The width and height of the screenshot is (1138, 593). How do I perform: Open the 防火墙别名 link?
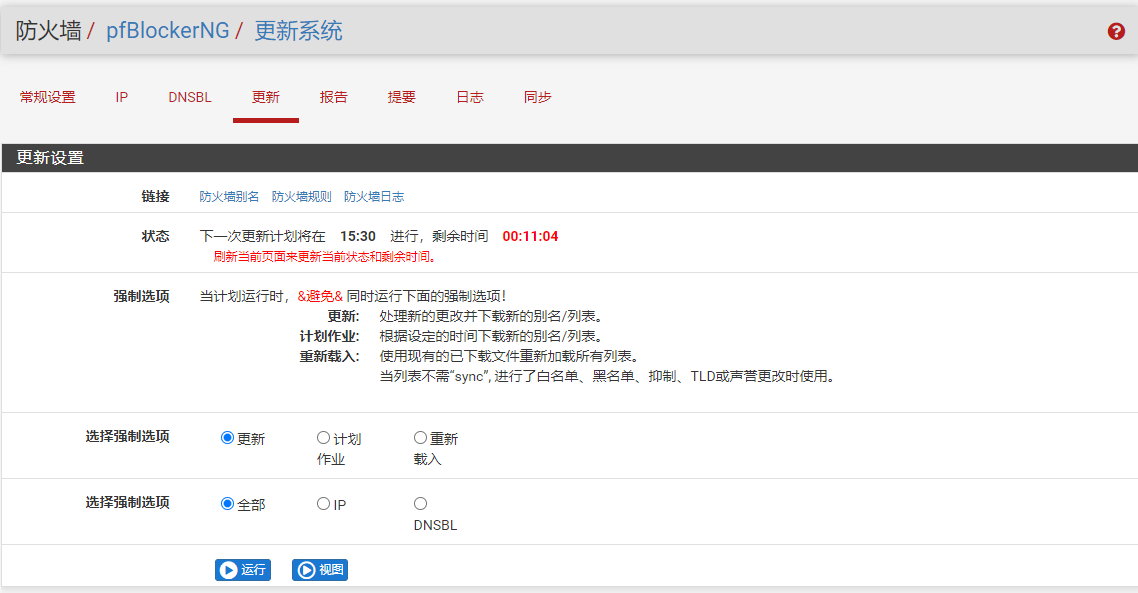229,197
